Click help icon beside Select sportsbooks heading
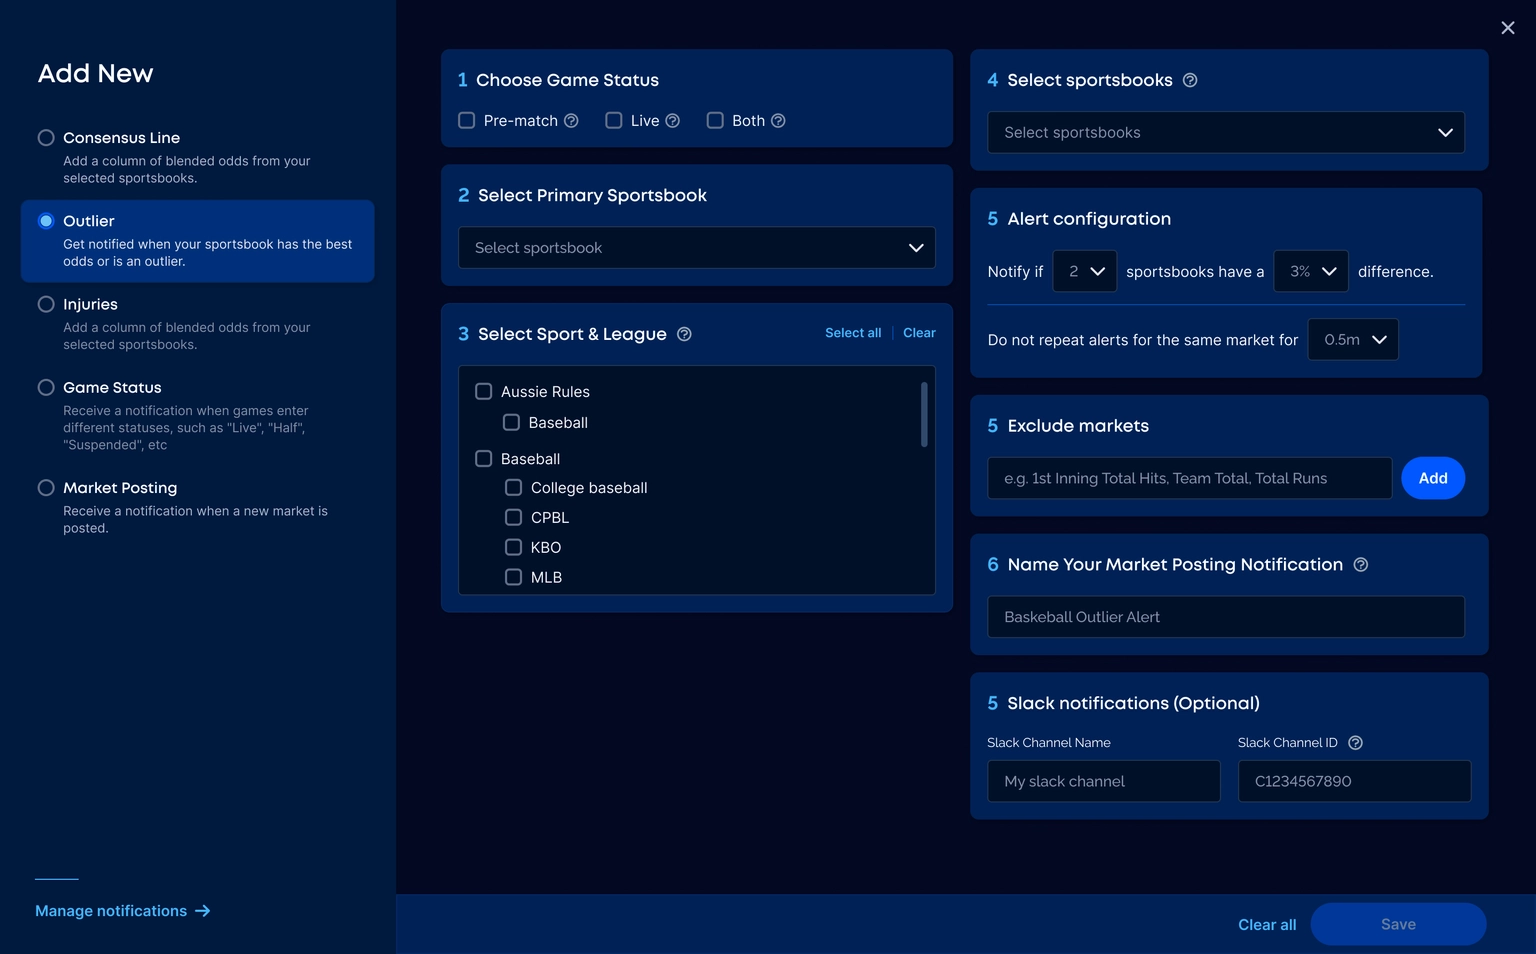 pos(1190,80)
